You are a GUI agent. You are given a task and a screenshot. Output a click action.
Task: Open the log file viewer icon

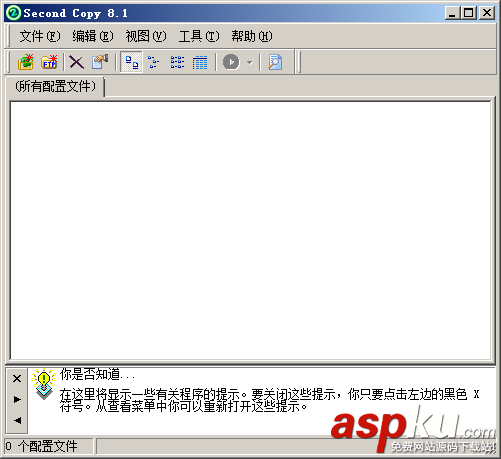pos(275,62)
